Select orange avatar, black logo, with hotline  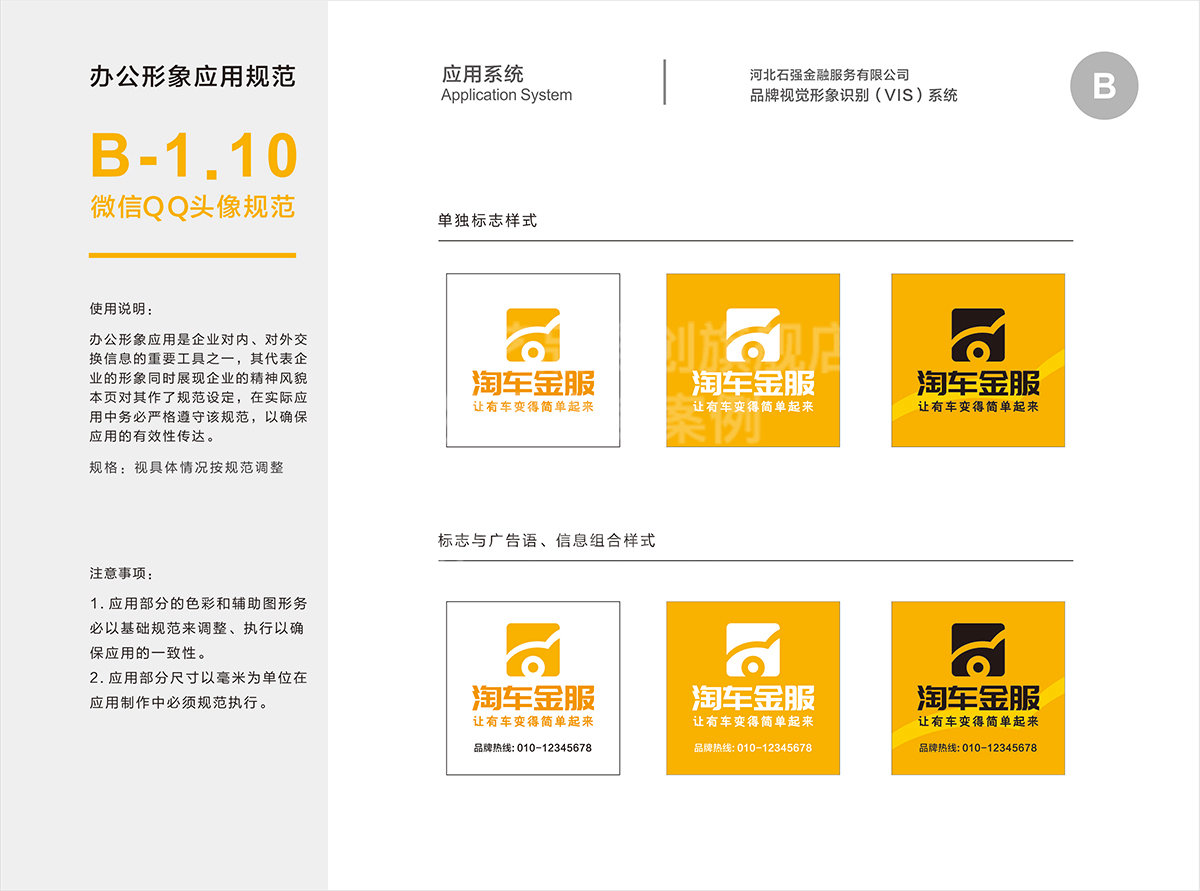[x=978, y=688]
